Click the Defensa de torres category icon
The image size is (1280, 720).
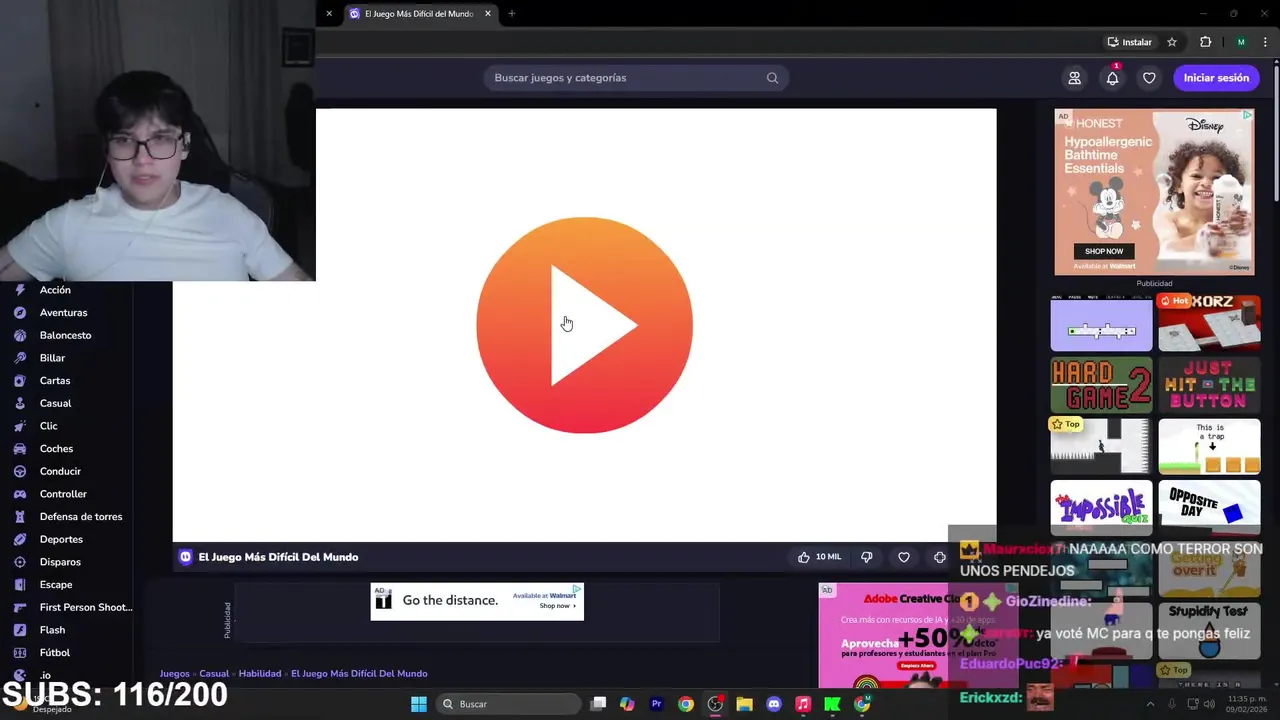coord(19,517)
